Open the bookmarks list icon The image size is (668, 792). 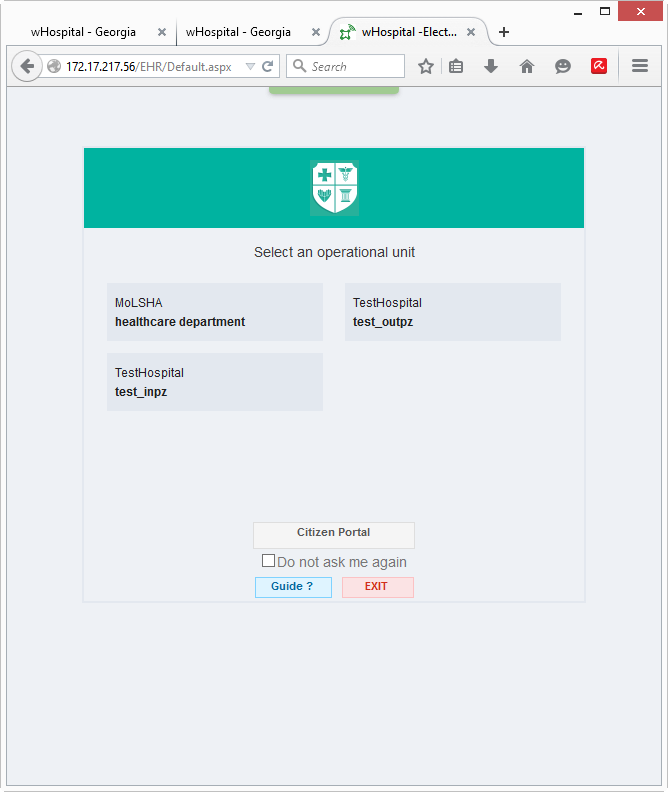point(456,66)
